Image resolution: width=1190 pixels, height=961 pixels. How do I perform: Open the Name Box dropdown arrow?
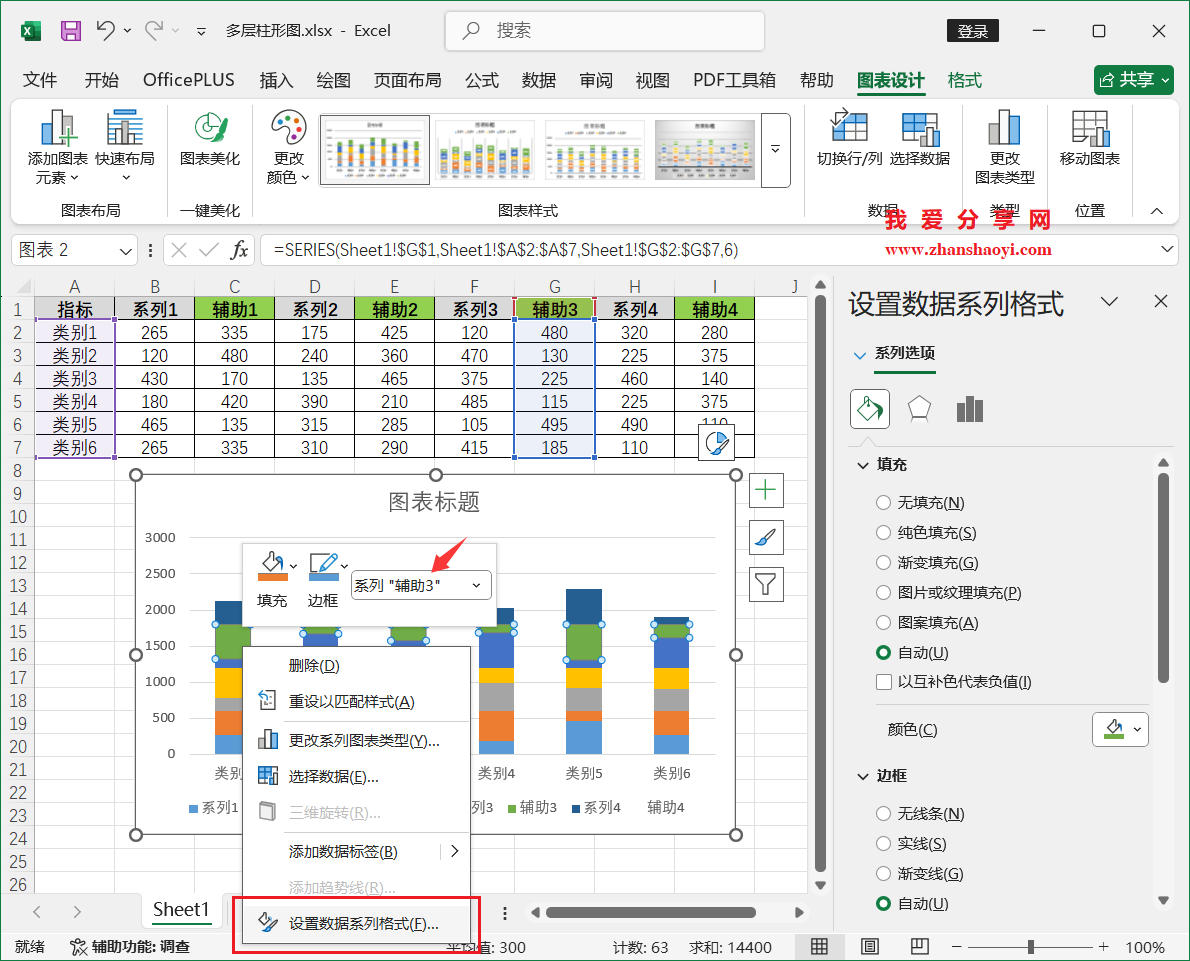click(x=126, y=250)
